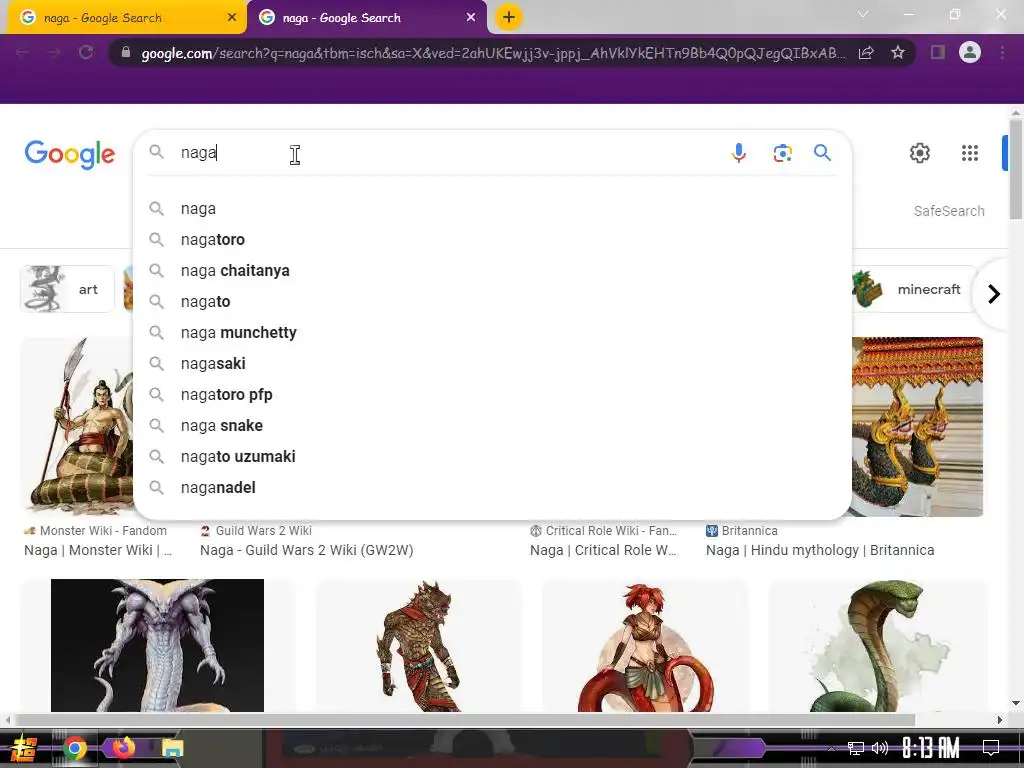Viewport: 1024px width, 768px height.
Task: Click the taskbar clock 8:13 AM
Action: coord(931,748)
